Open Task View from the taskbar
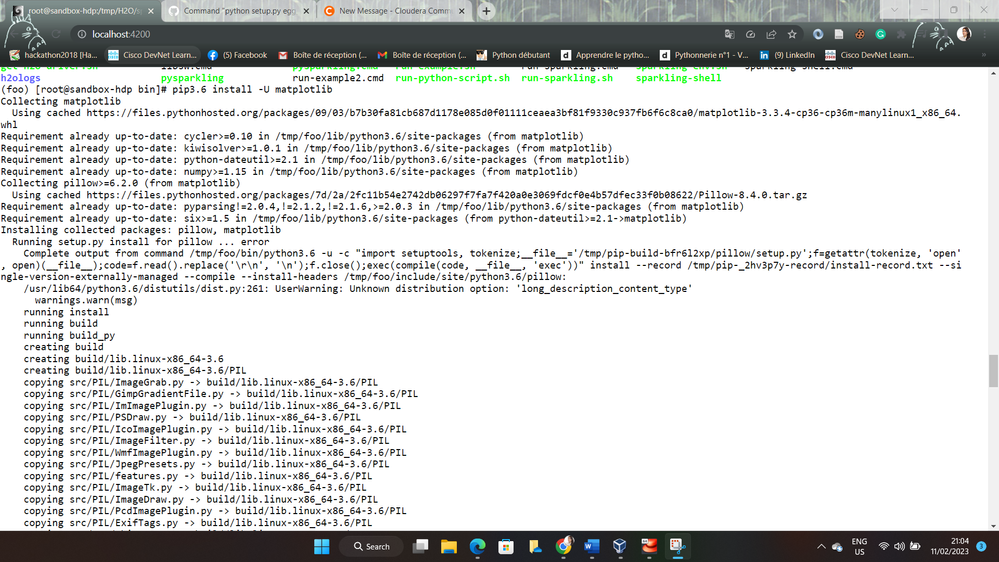Image resolution: width=999 pixels, height=562 pixels. (420, 547)
